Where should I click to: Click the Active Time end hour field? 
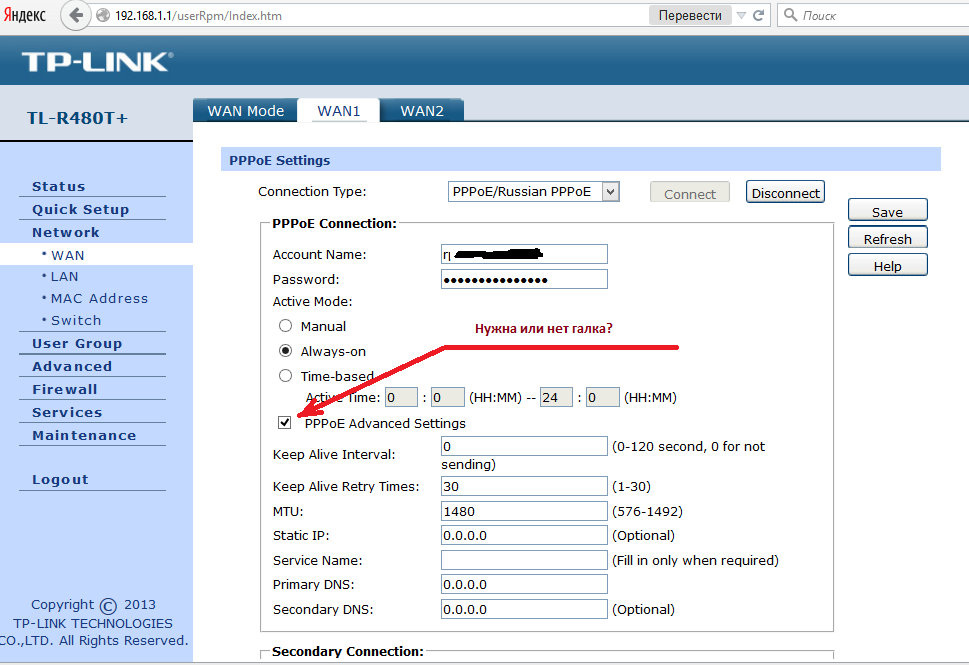point(556,397)
